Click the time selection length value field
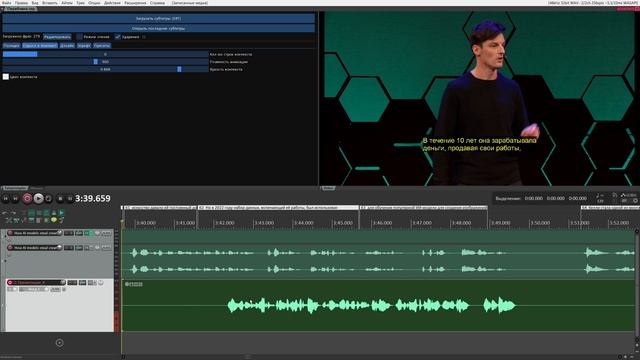 coord(578,198)
